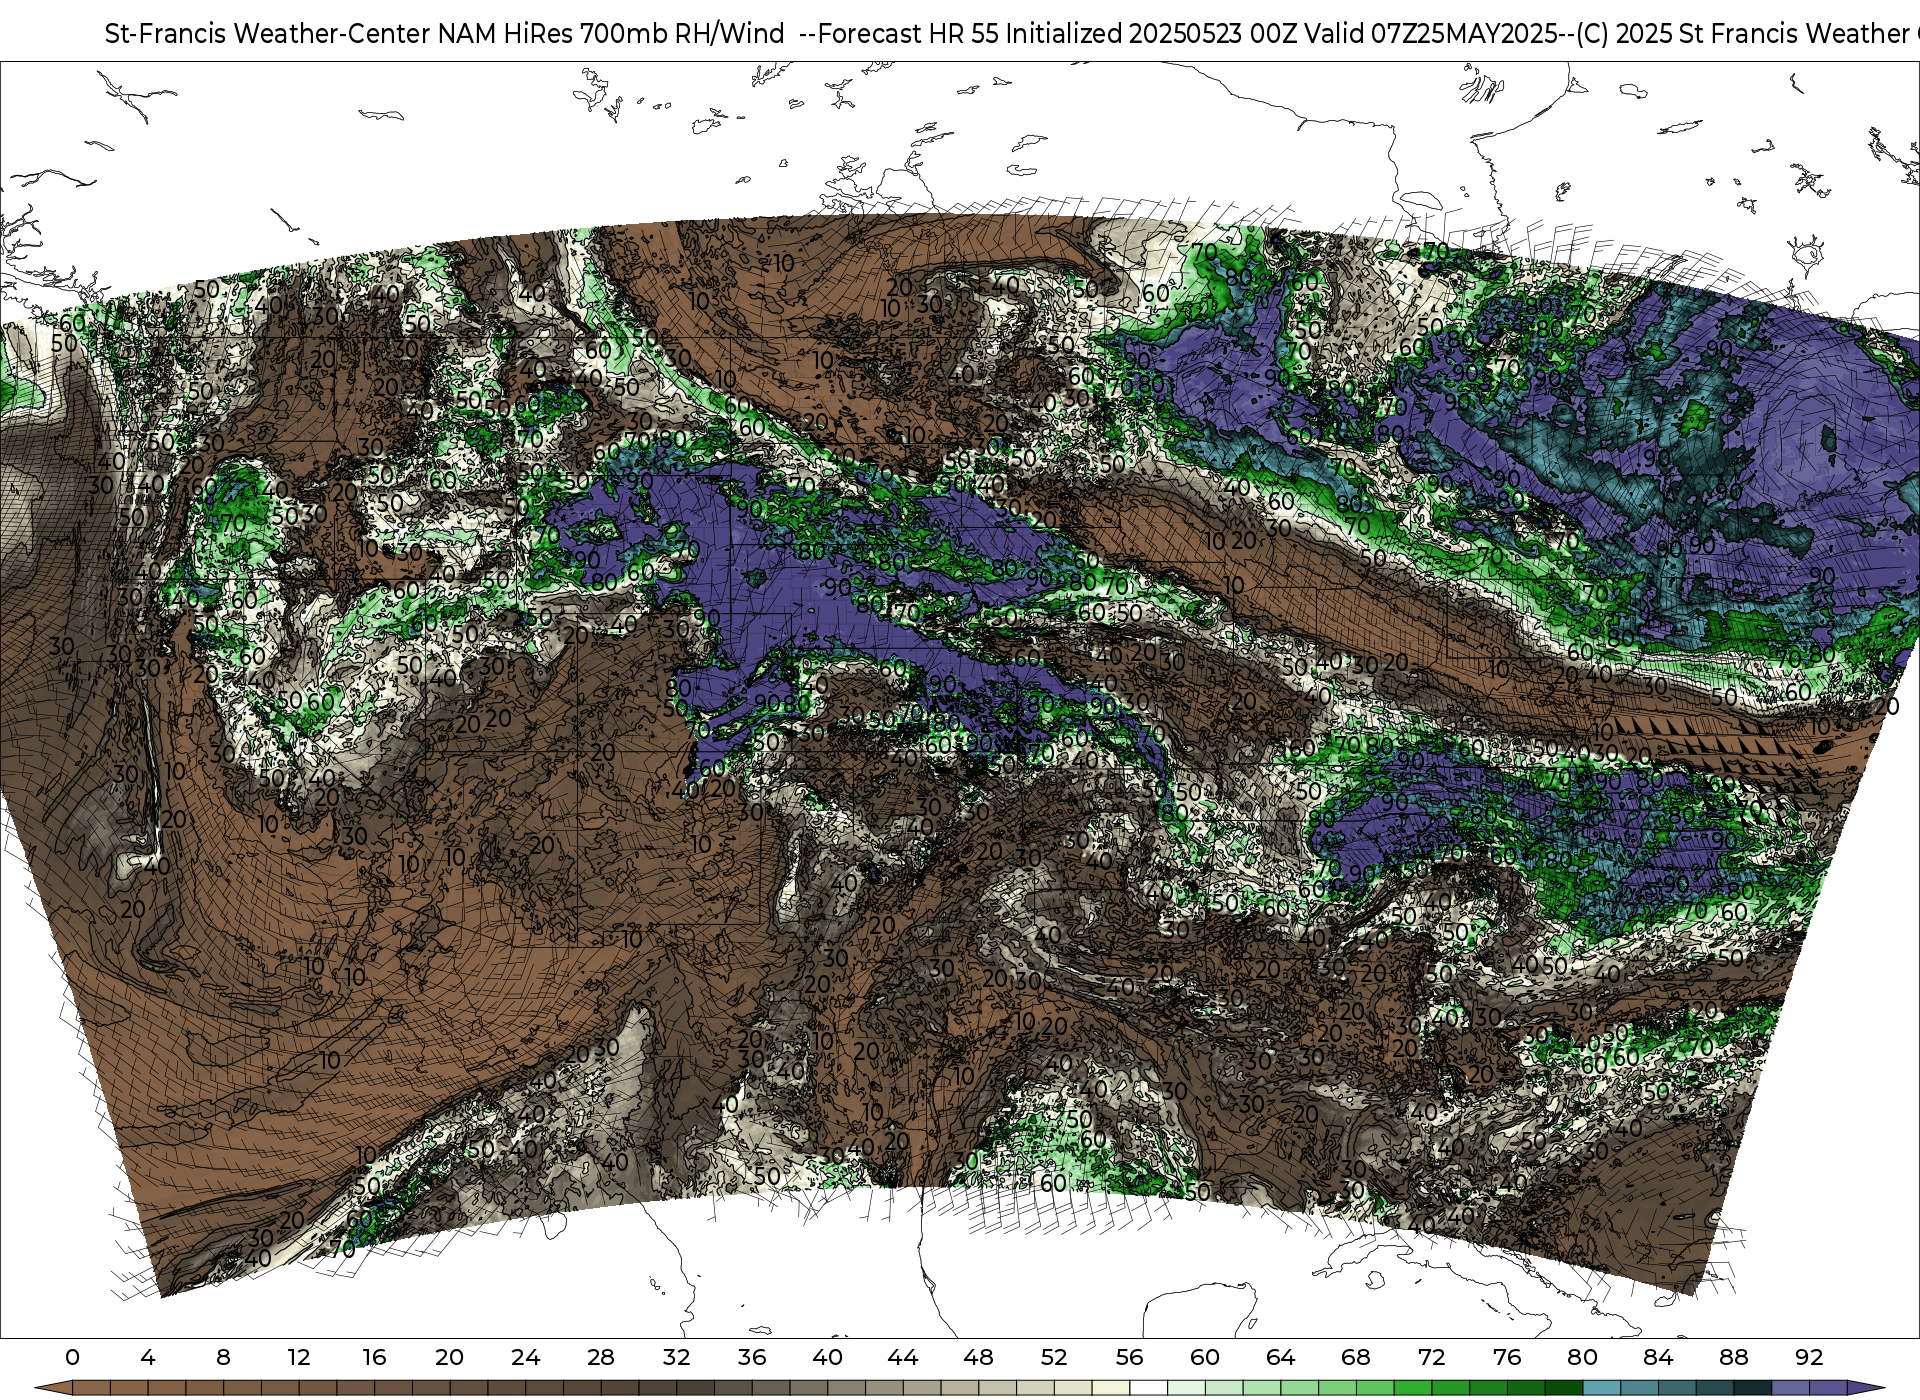This screenshot has height=1400, width=1920.
Task: Click the purple right arrow end of colorbar
Action: pos(1866,1388)
